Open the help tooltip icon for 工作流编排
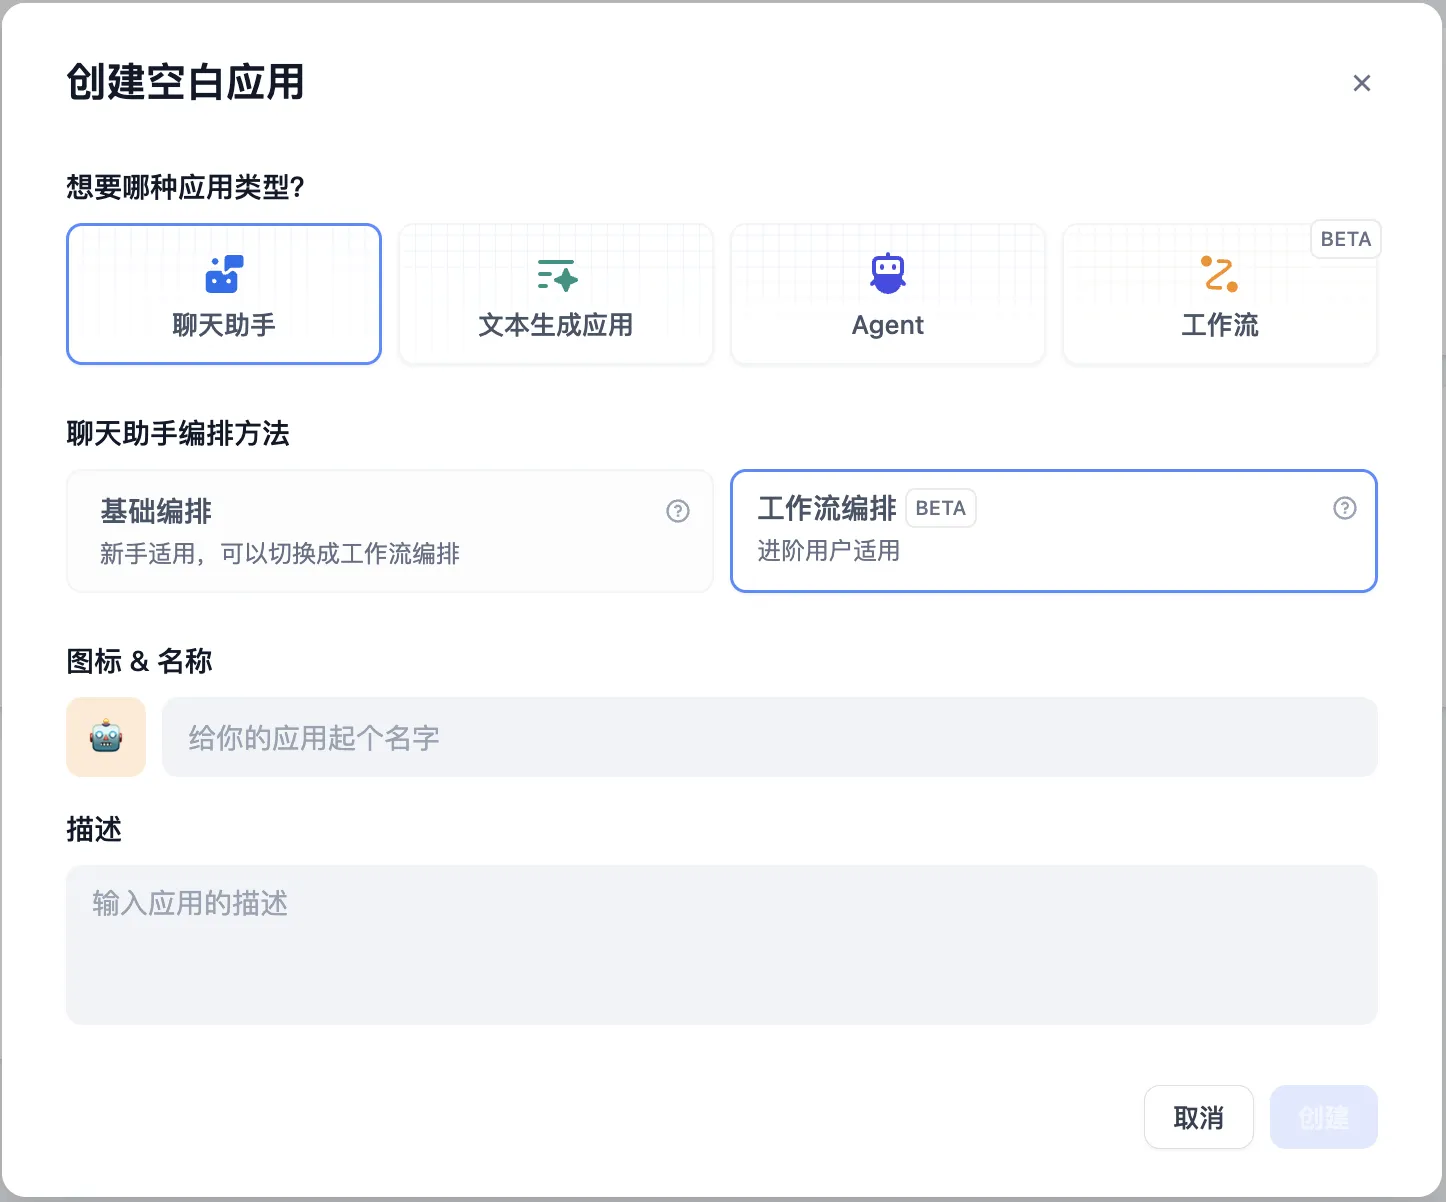 pyautogui.click(x=1344, y=508)
